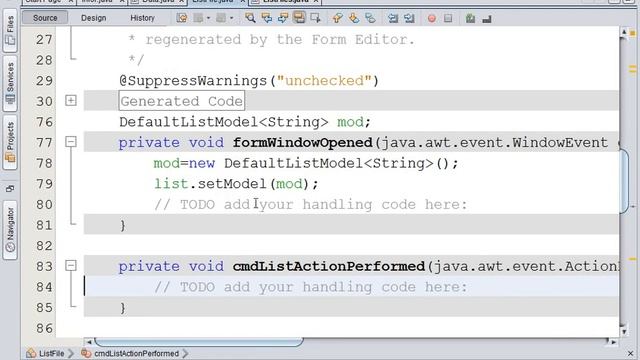Find the previous occurrence icon

pos(267,18)
